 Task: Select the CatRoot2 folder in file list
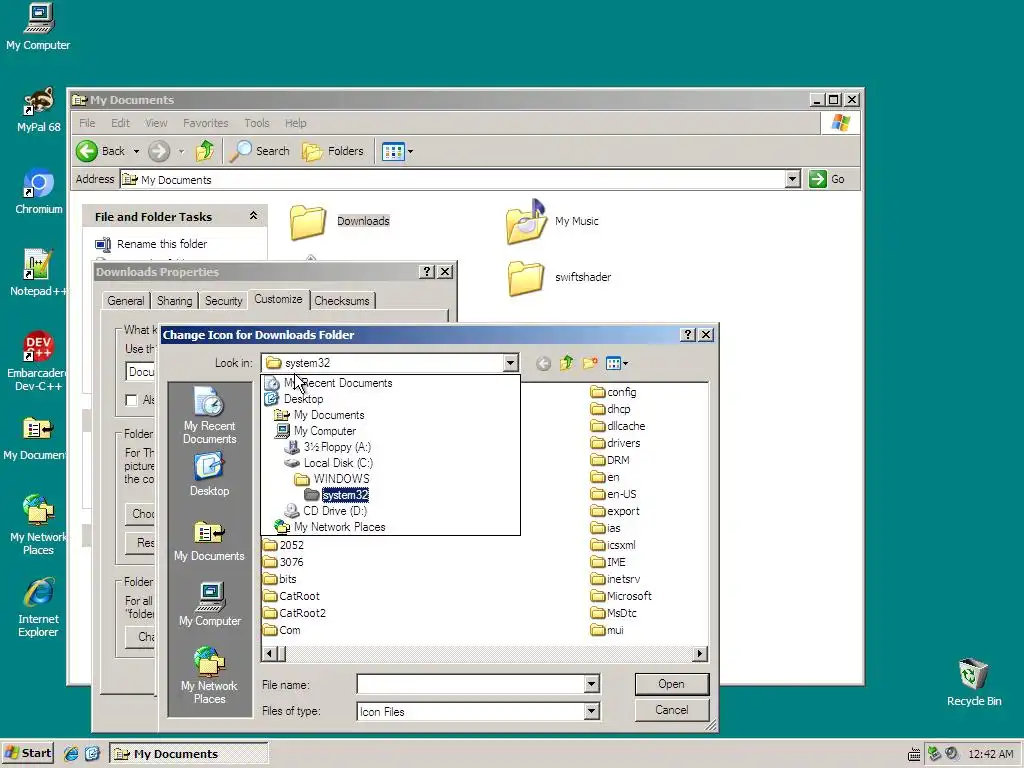tap(294, 613)
